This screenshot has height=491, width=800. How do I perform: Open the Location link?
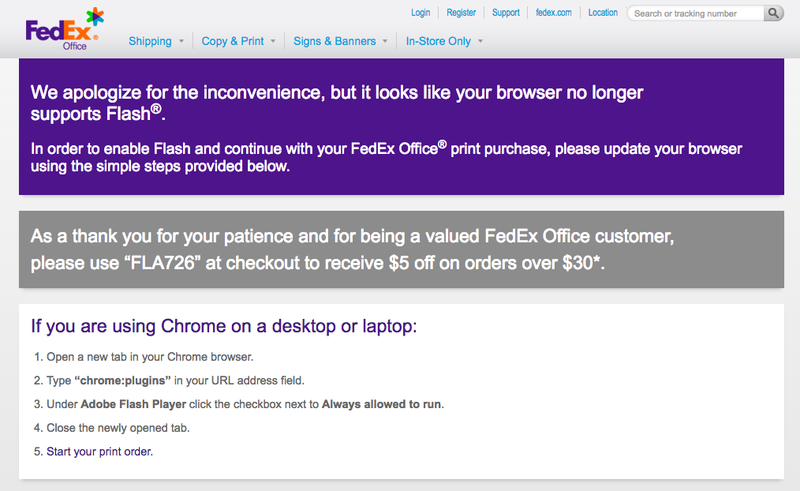click(x=603, y=13)
